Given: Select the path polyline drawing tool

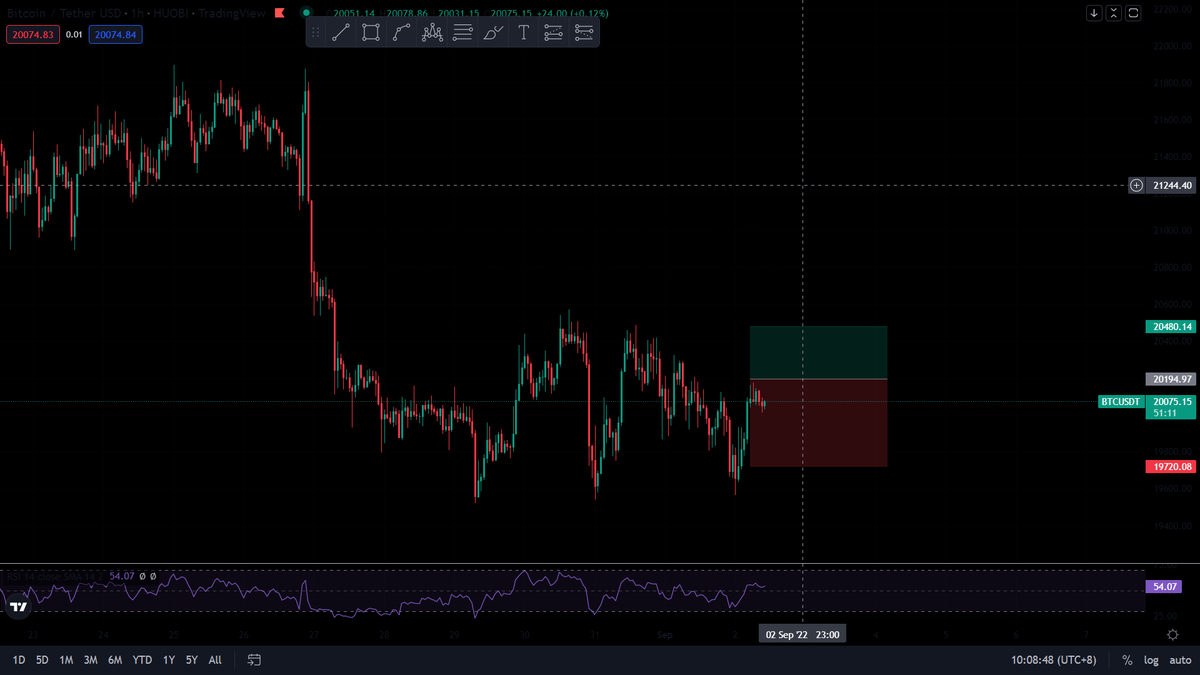Looking at the screenshot, I should click(401, 32).
